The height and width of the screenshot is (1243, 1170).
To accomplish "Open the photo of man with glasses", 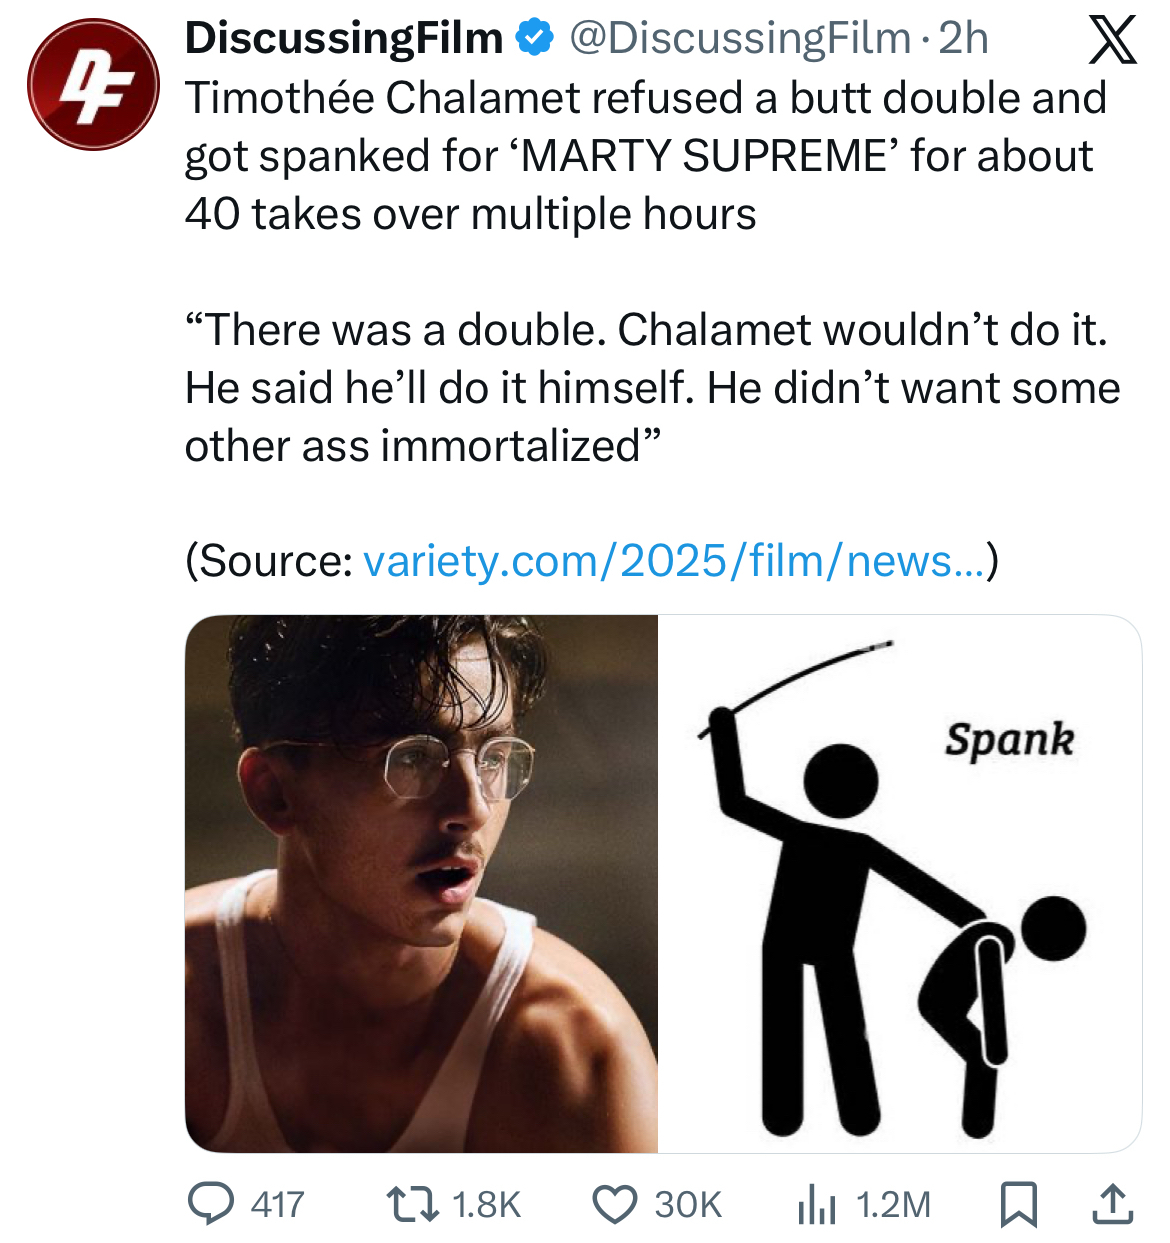I will coord(421,883).
